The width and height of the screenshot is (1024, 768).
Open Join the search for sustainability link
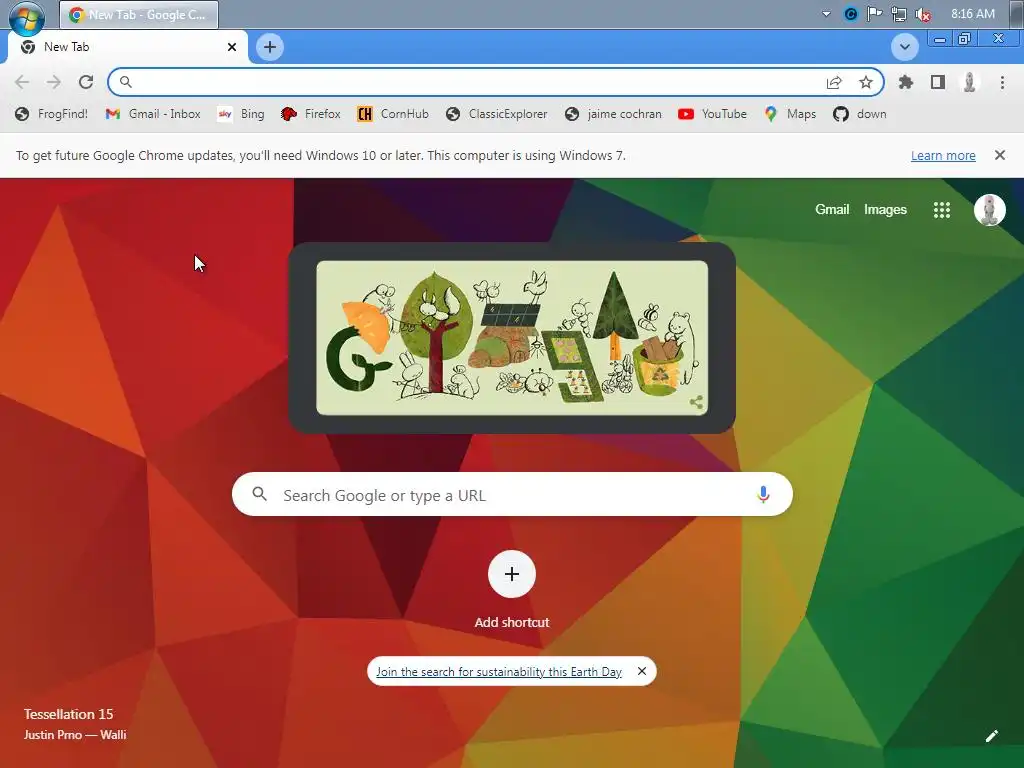pos(499,671)
